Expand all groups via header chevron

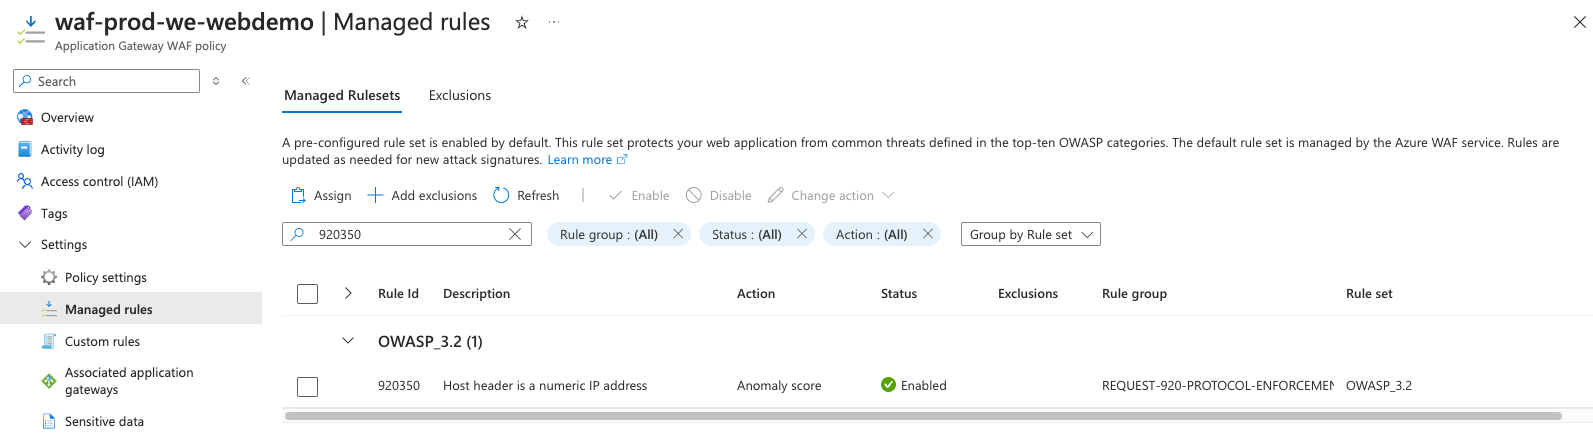coord(348,293)
